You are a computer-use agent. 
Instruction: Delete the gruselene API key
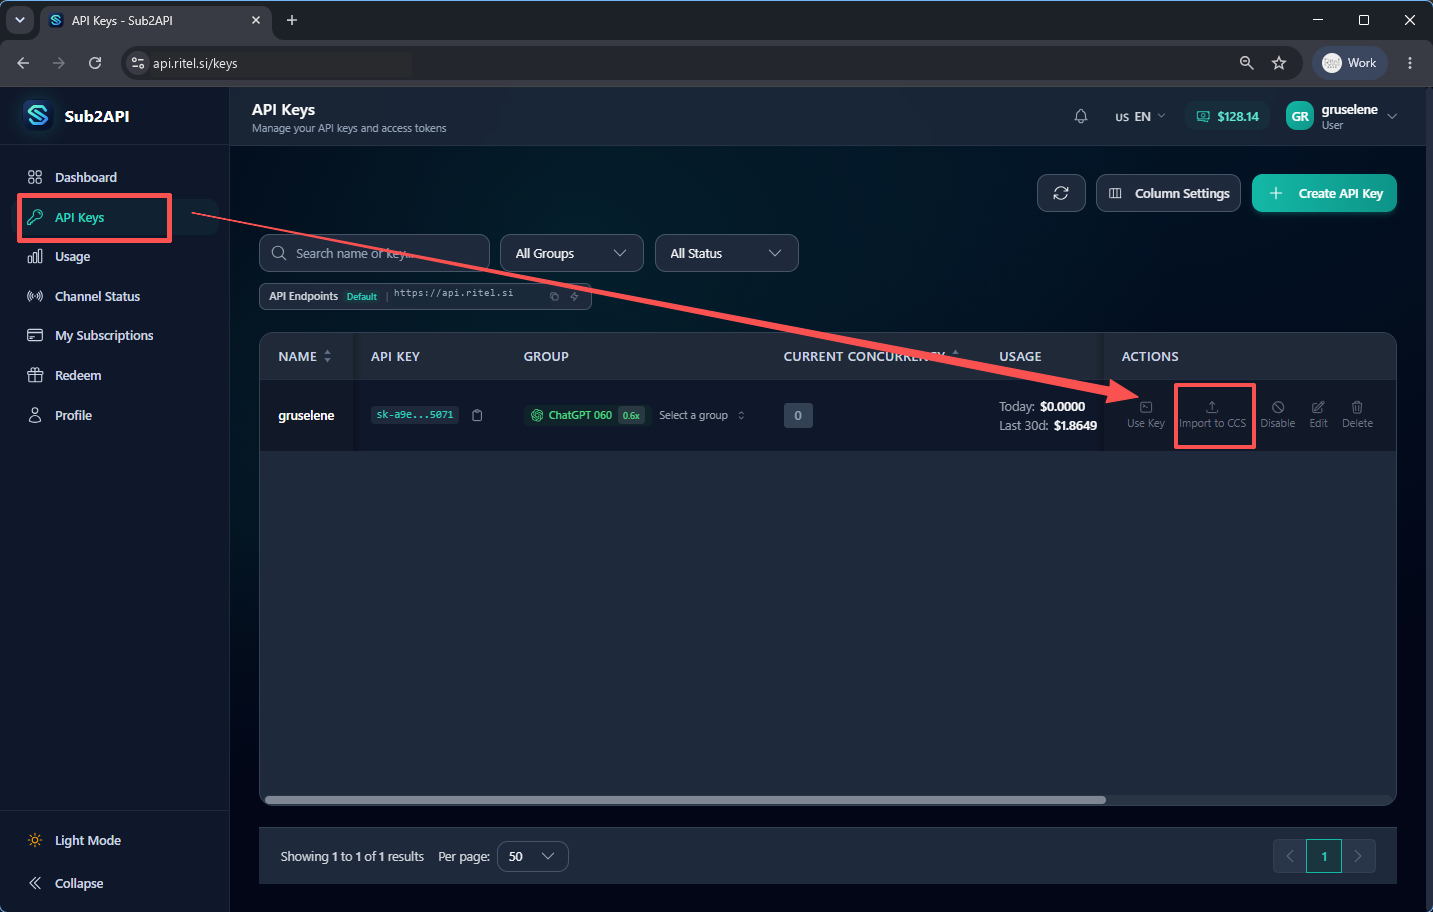tap(1357, 414)
